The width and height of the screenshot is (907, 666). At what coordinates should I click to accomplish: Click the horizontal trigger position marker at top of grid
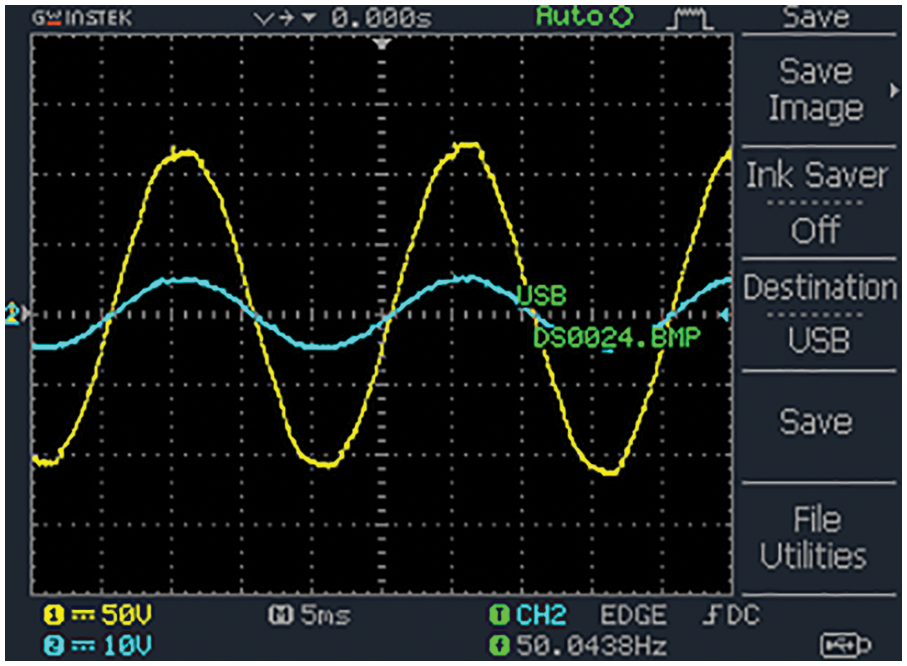tap(380, 44)
